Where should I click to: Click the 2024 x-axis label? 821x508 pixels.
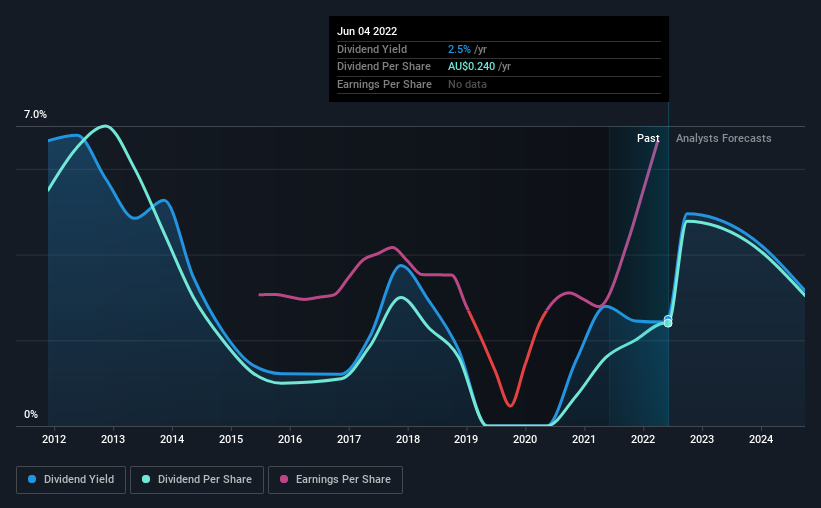click(761, 439)
